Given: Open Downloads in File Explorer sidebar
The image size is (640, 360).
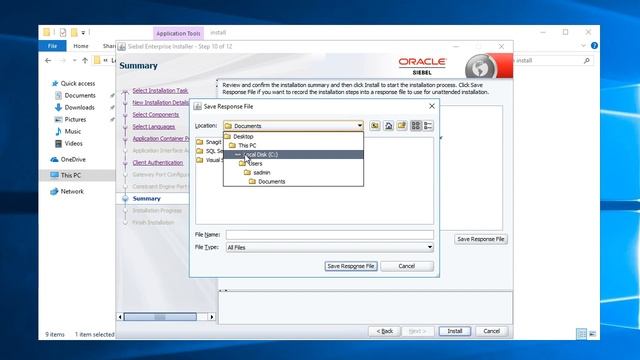Looking at the screenshot, I should [79, 107].
